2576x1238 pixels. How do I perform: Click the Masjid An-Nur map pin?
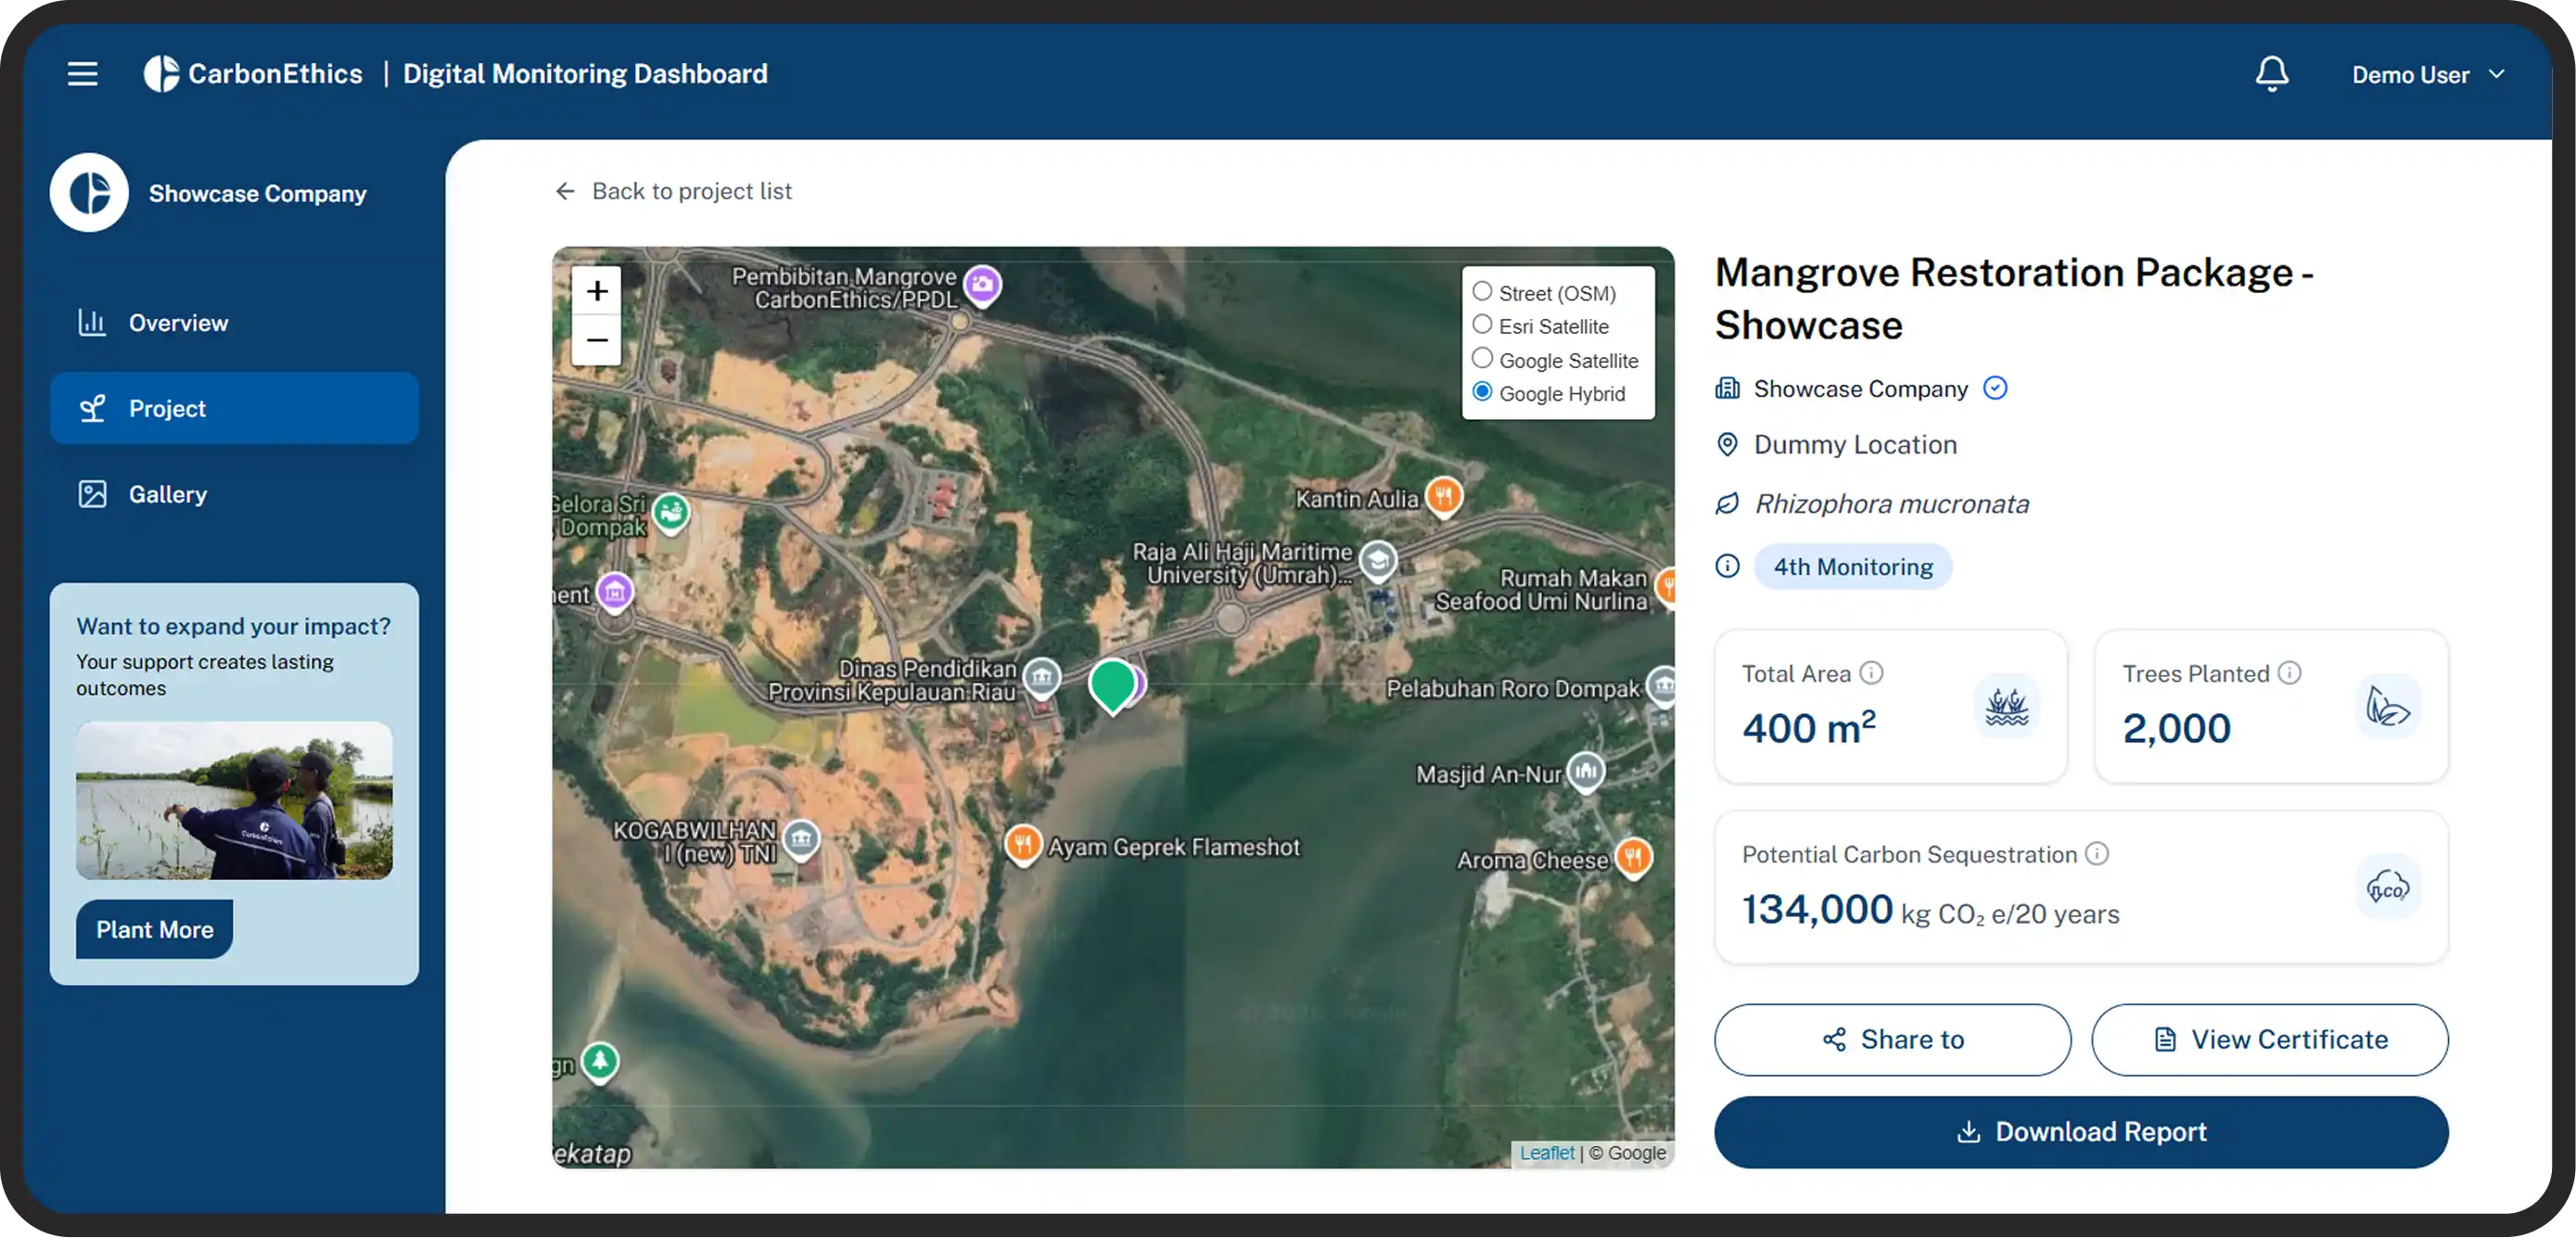click(1586, 772)
